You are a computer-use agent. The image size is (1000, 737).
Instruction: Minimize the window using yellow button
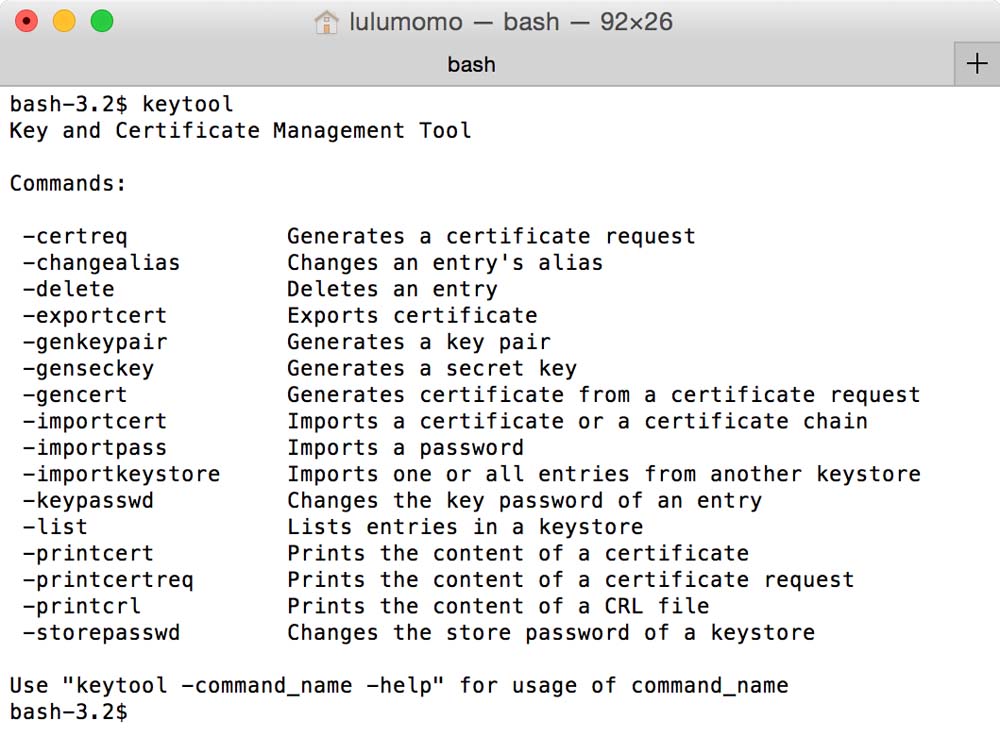(64, 21)
